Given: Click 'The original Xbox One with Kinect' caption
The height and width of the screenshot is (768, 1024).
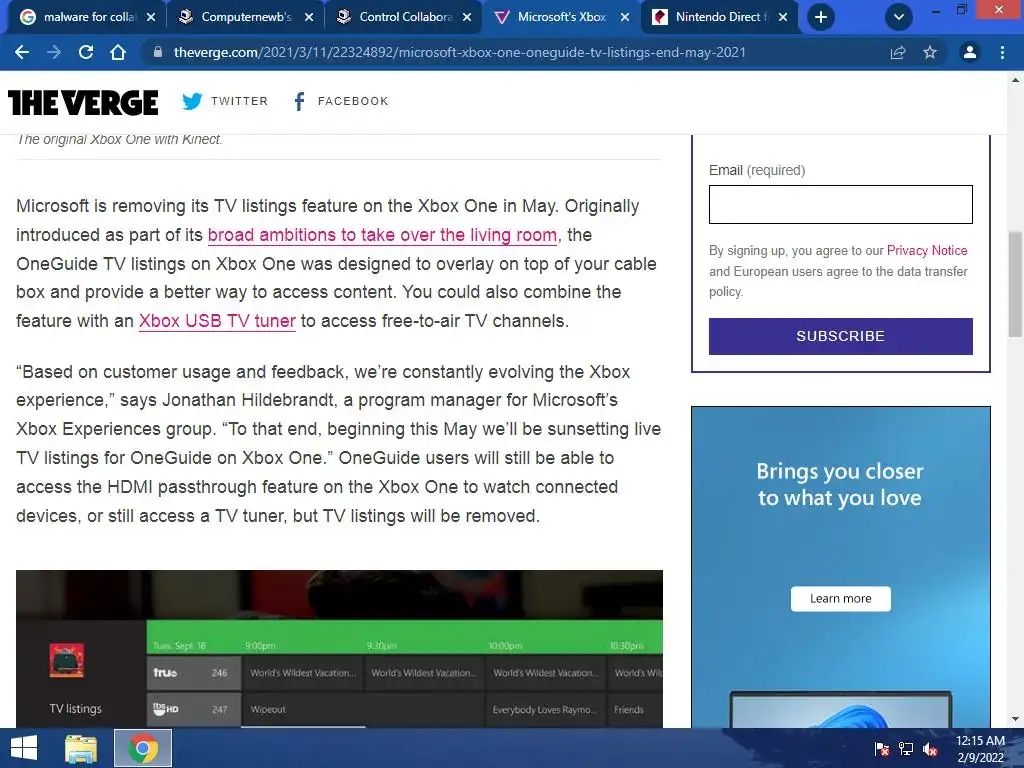Looking at the screenshot, I should pyautogui.click(x=120, y=139).
